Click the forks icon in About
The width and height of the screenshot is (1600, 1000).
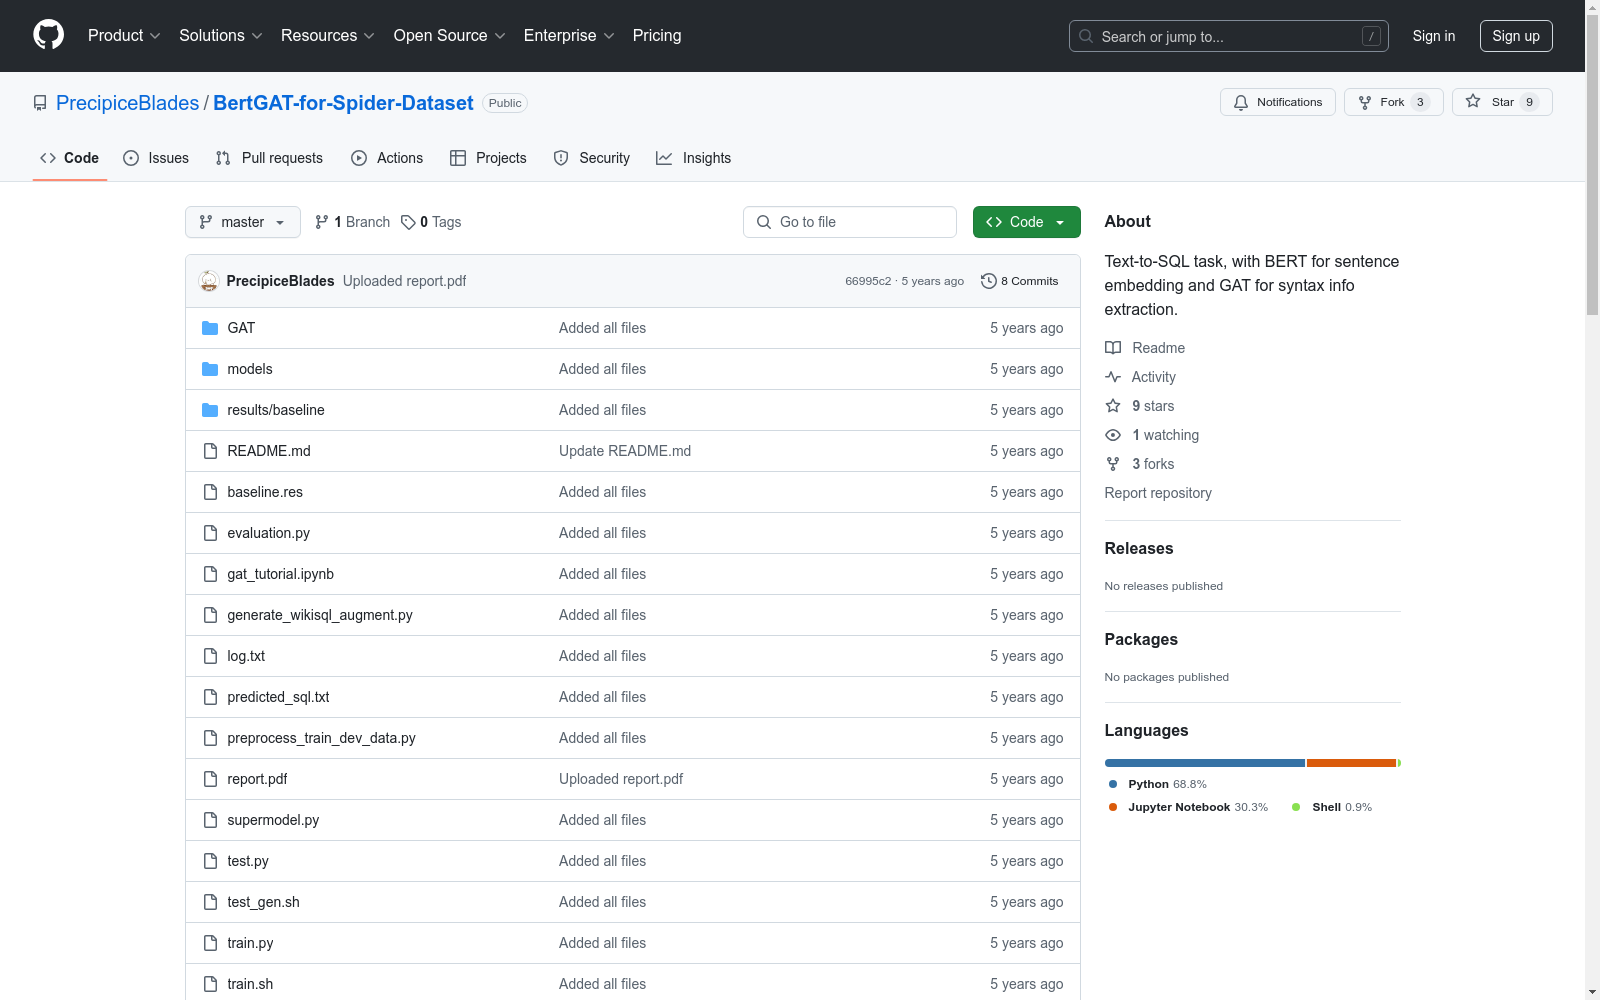[1113, 464]
